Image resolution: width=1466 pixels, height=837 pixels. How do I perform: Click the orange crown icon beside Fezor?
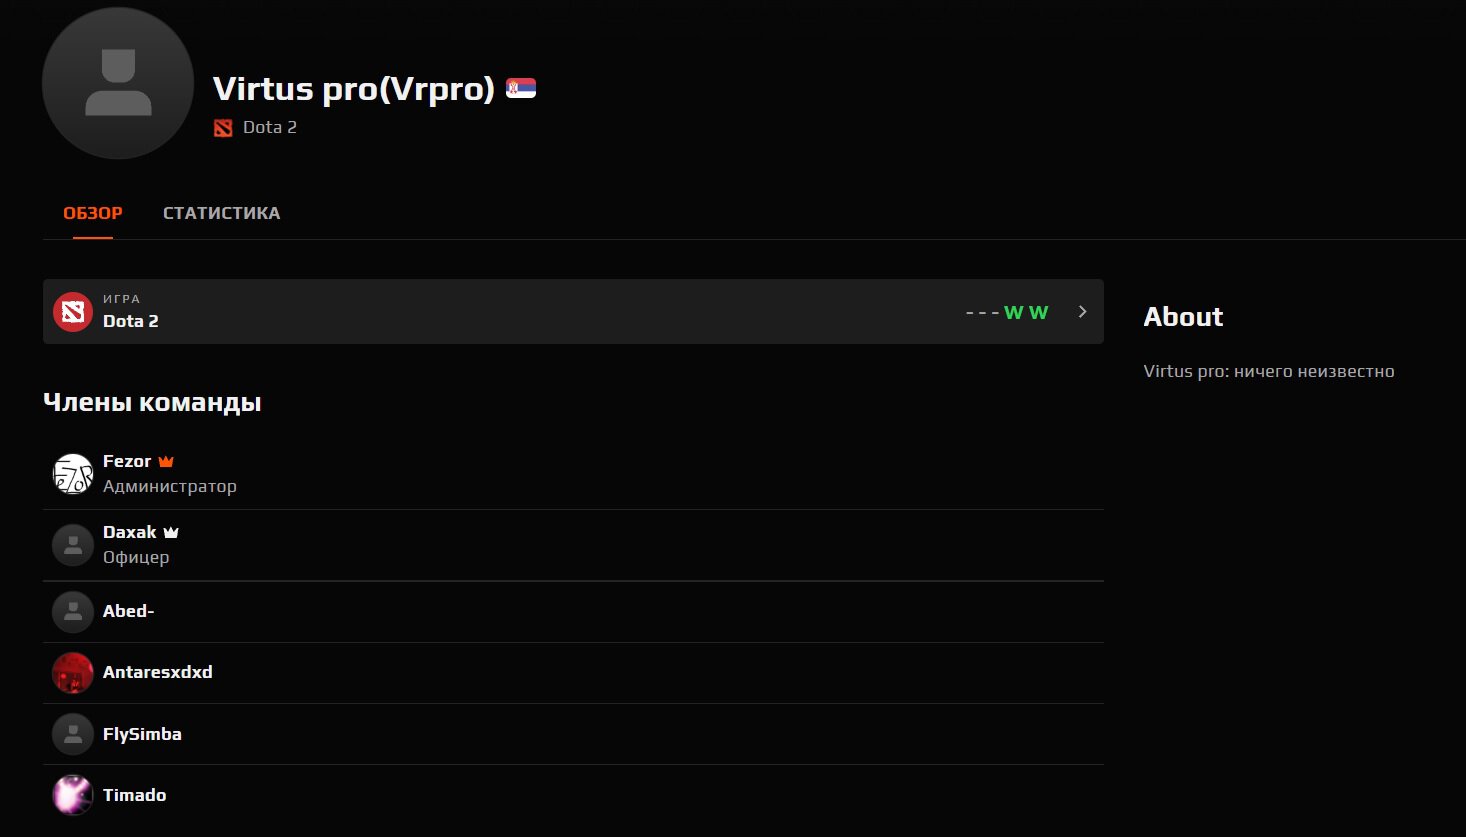point(166,461)
